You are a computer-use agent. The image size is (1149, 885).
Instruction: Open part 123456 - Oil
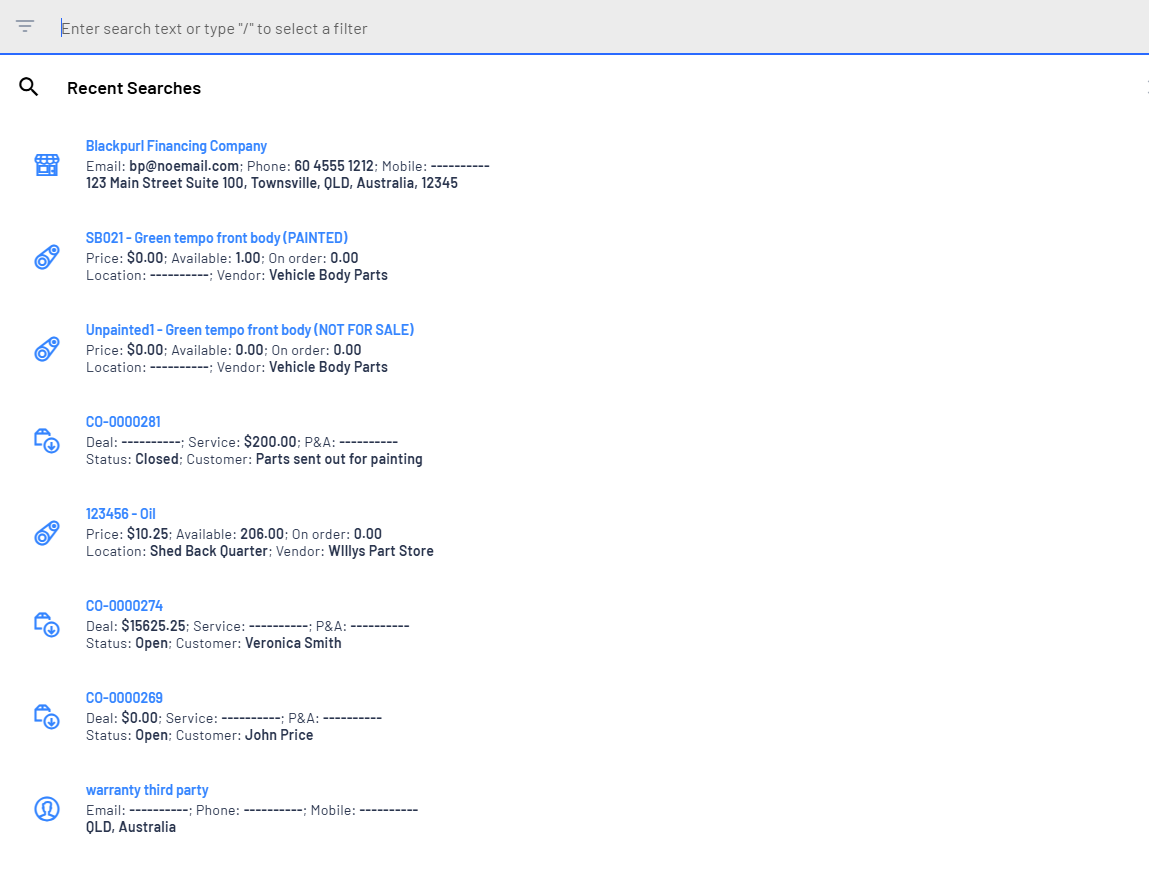(x=121, y=514)
